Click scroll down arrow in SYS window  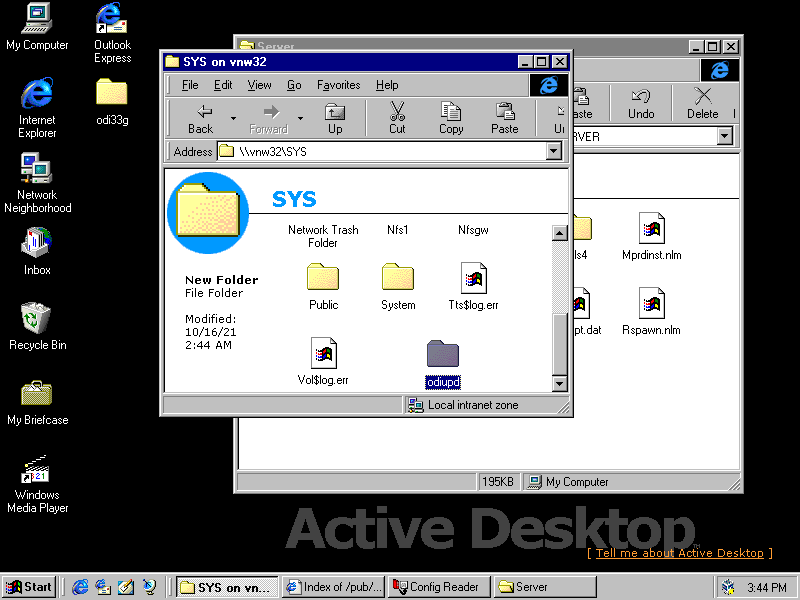click(x=560, y=383)
